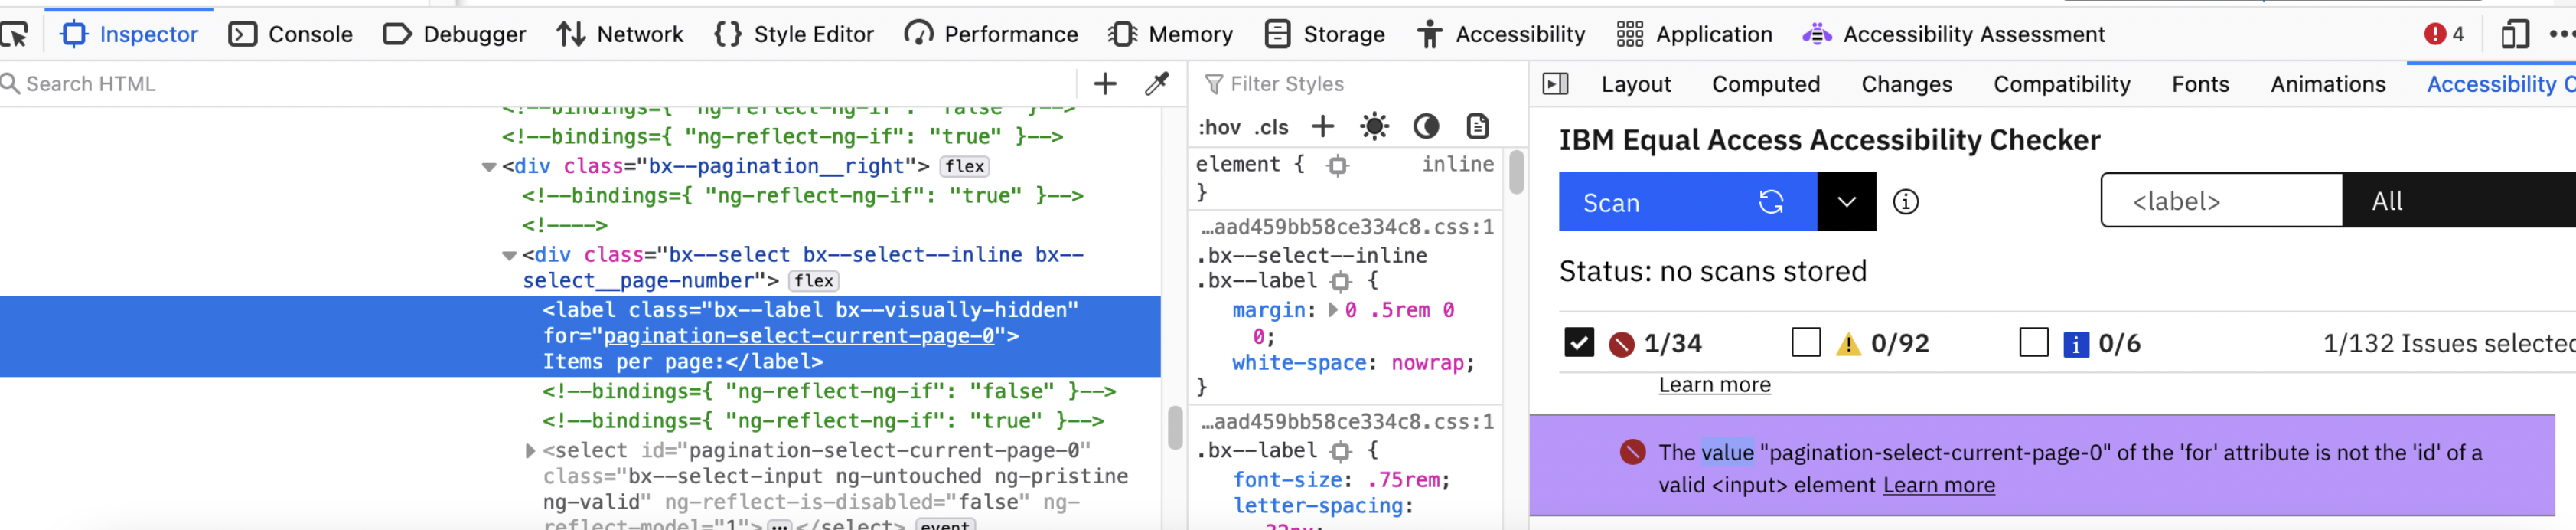Click Learn more under the issue counts

coord(1714,385)
